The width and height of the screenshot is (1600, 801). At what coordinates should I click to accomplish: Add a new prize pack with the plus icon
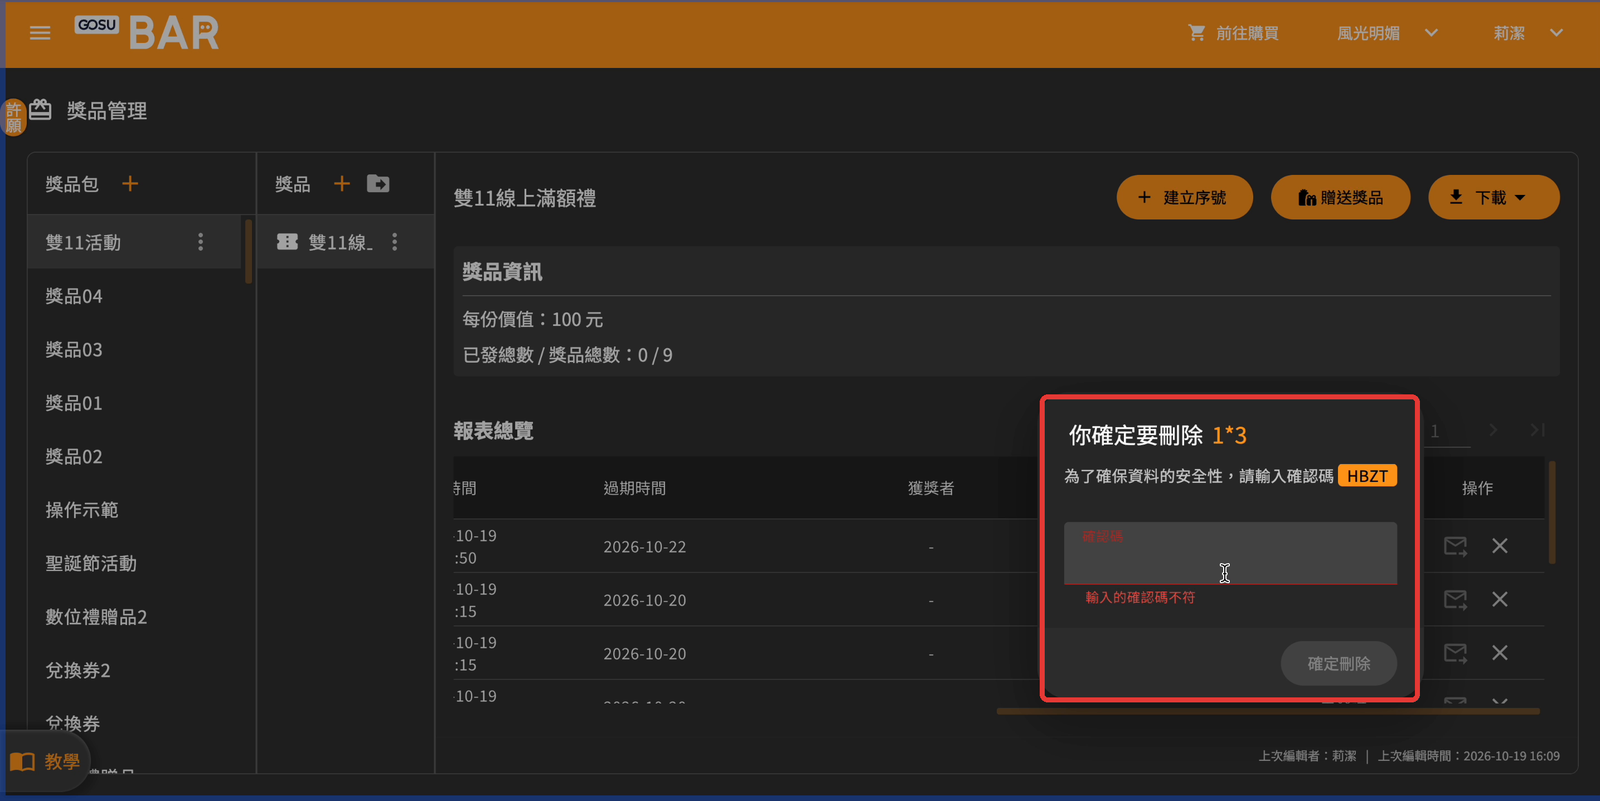(130, 184)
